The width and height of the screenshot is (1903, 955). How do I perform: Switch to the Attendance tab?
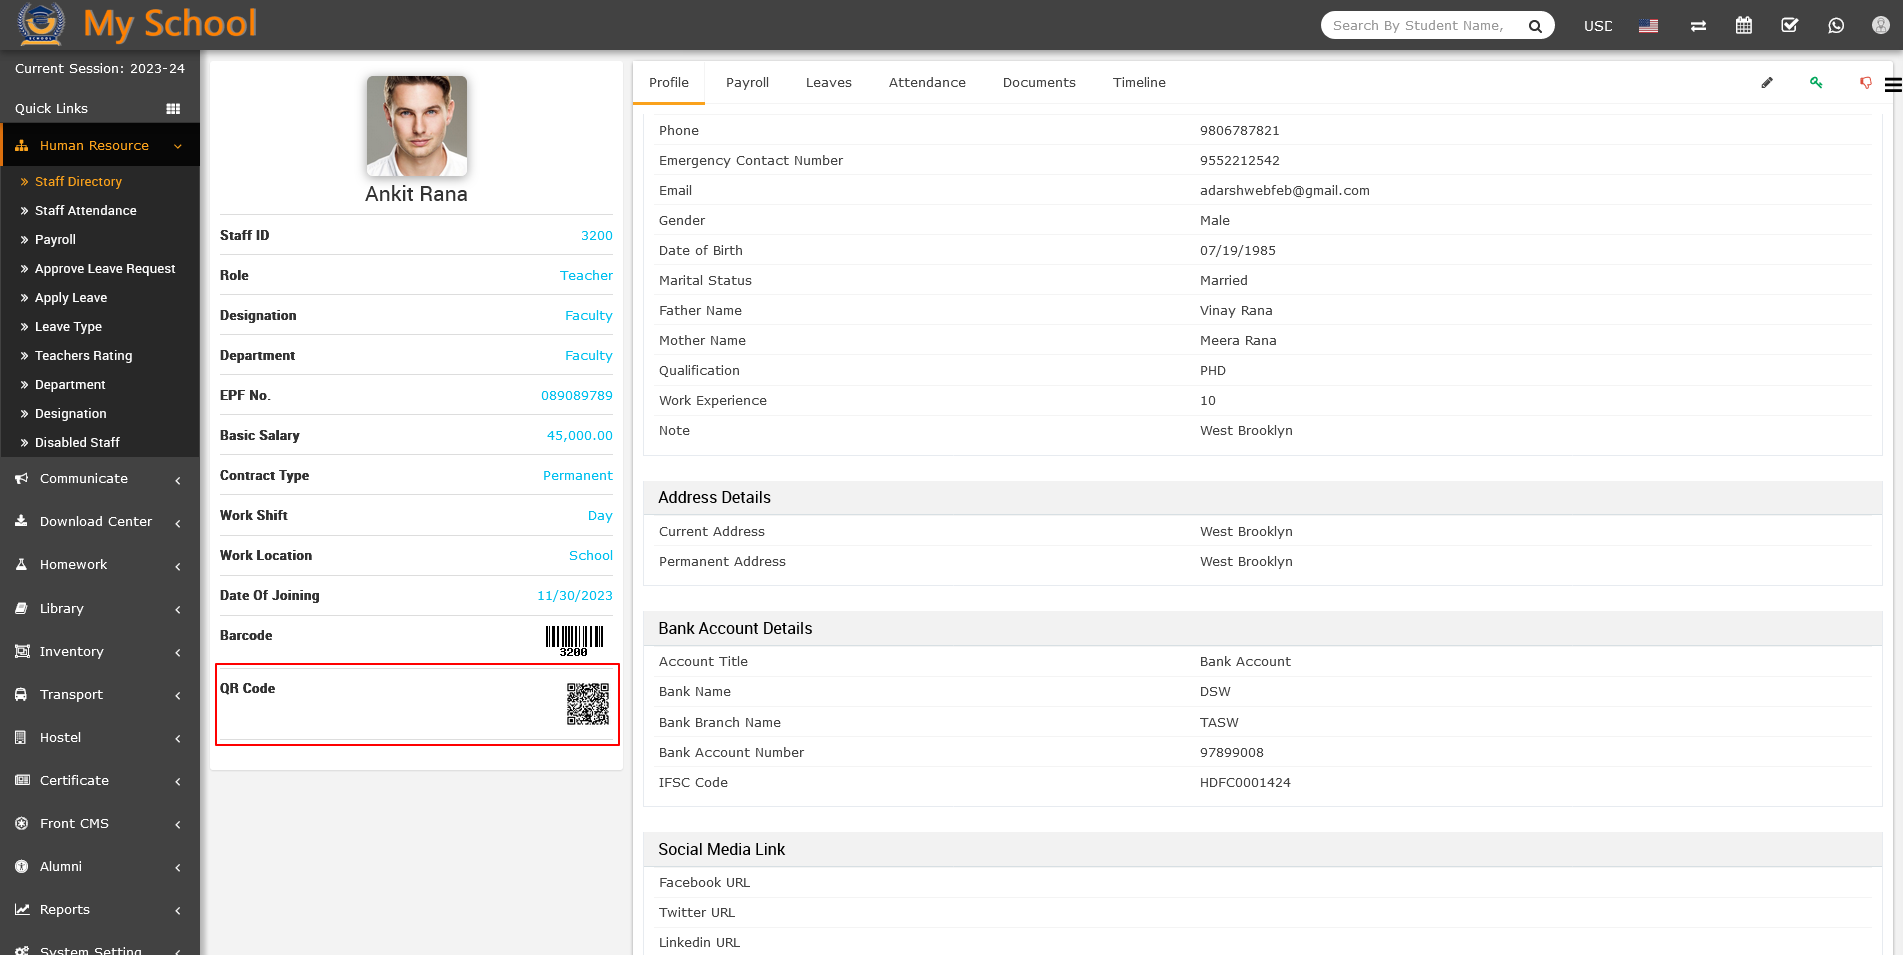click(x=927, y=83)
